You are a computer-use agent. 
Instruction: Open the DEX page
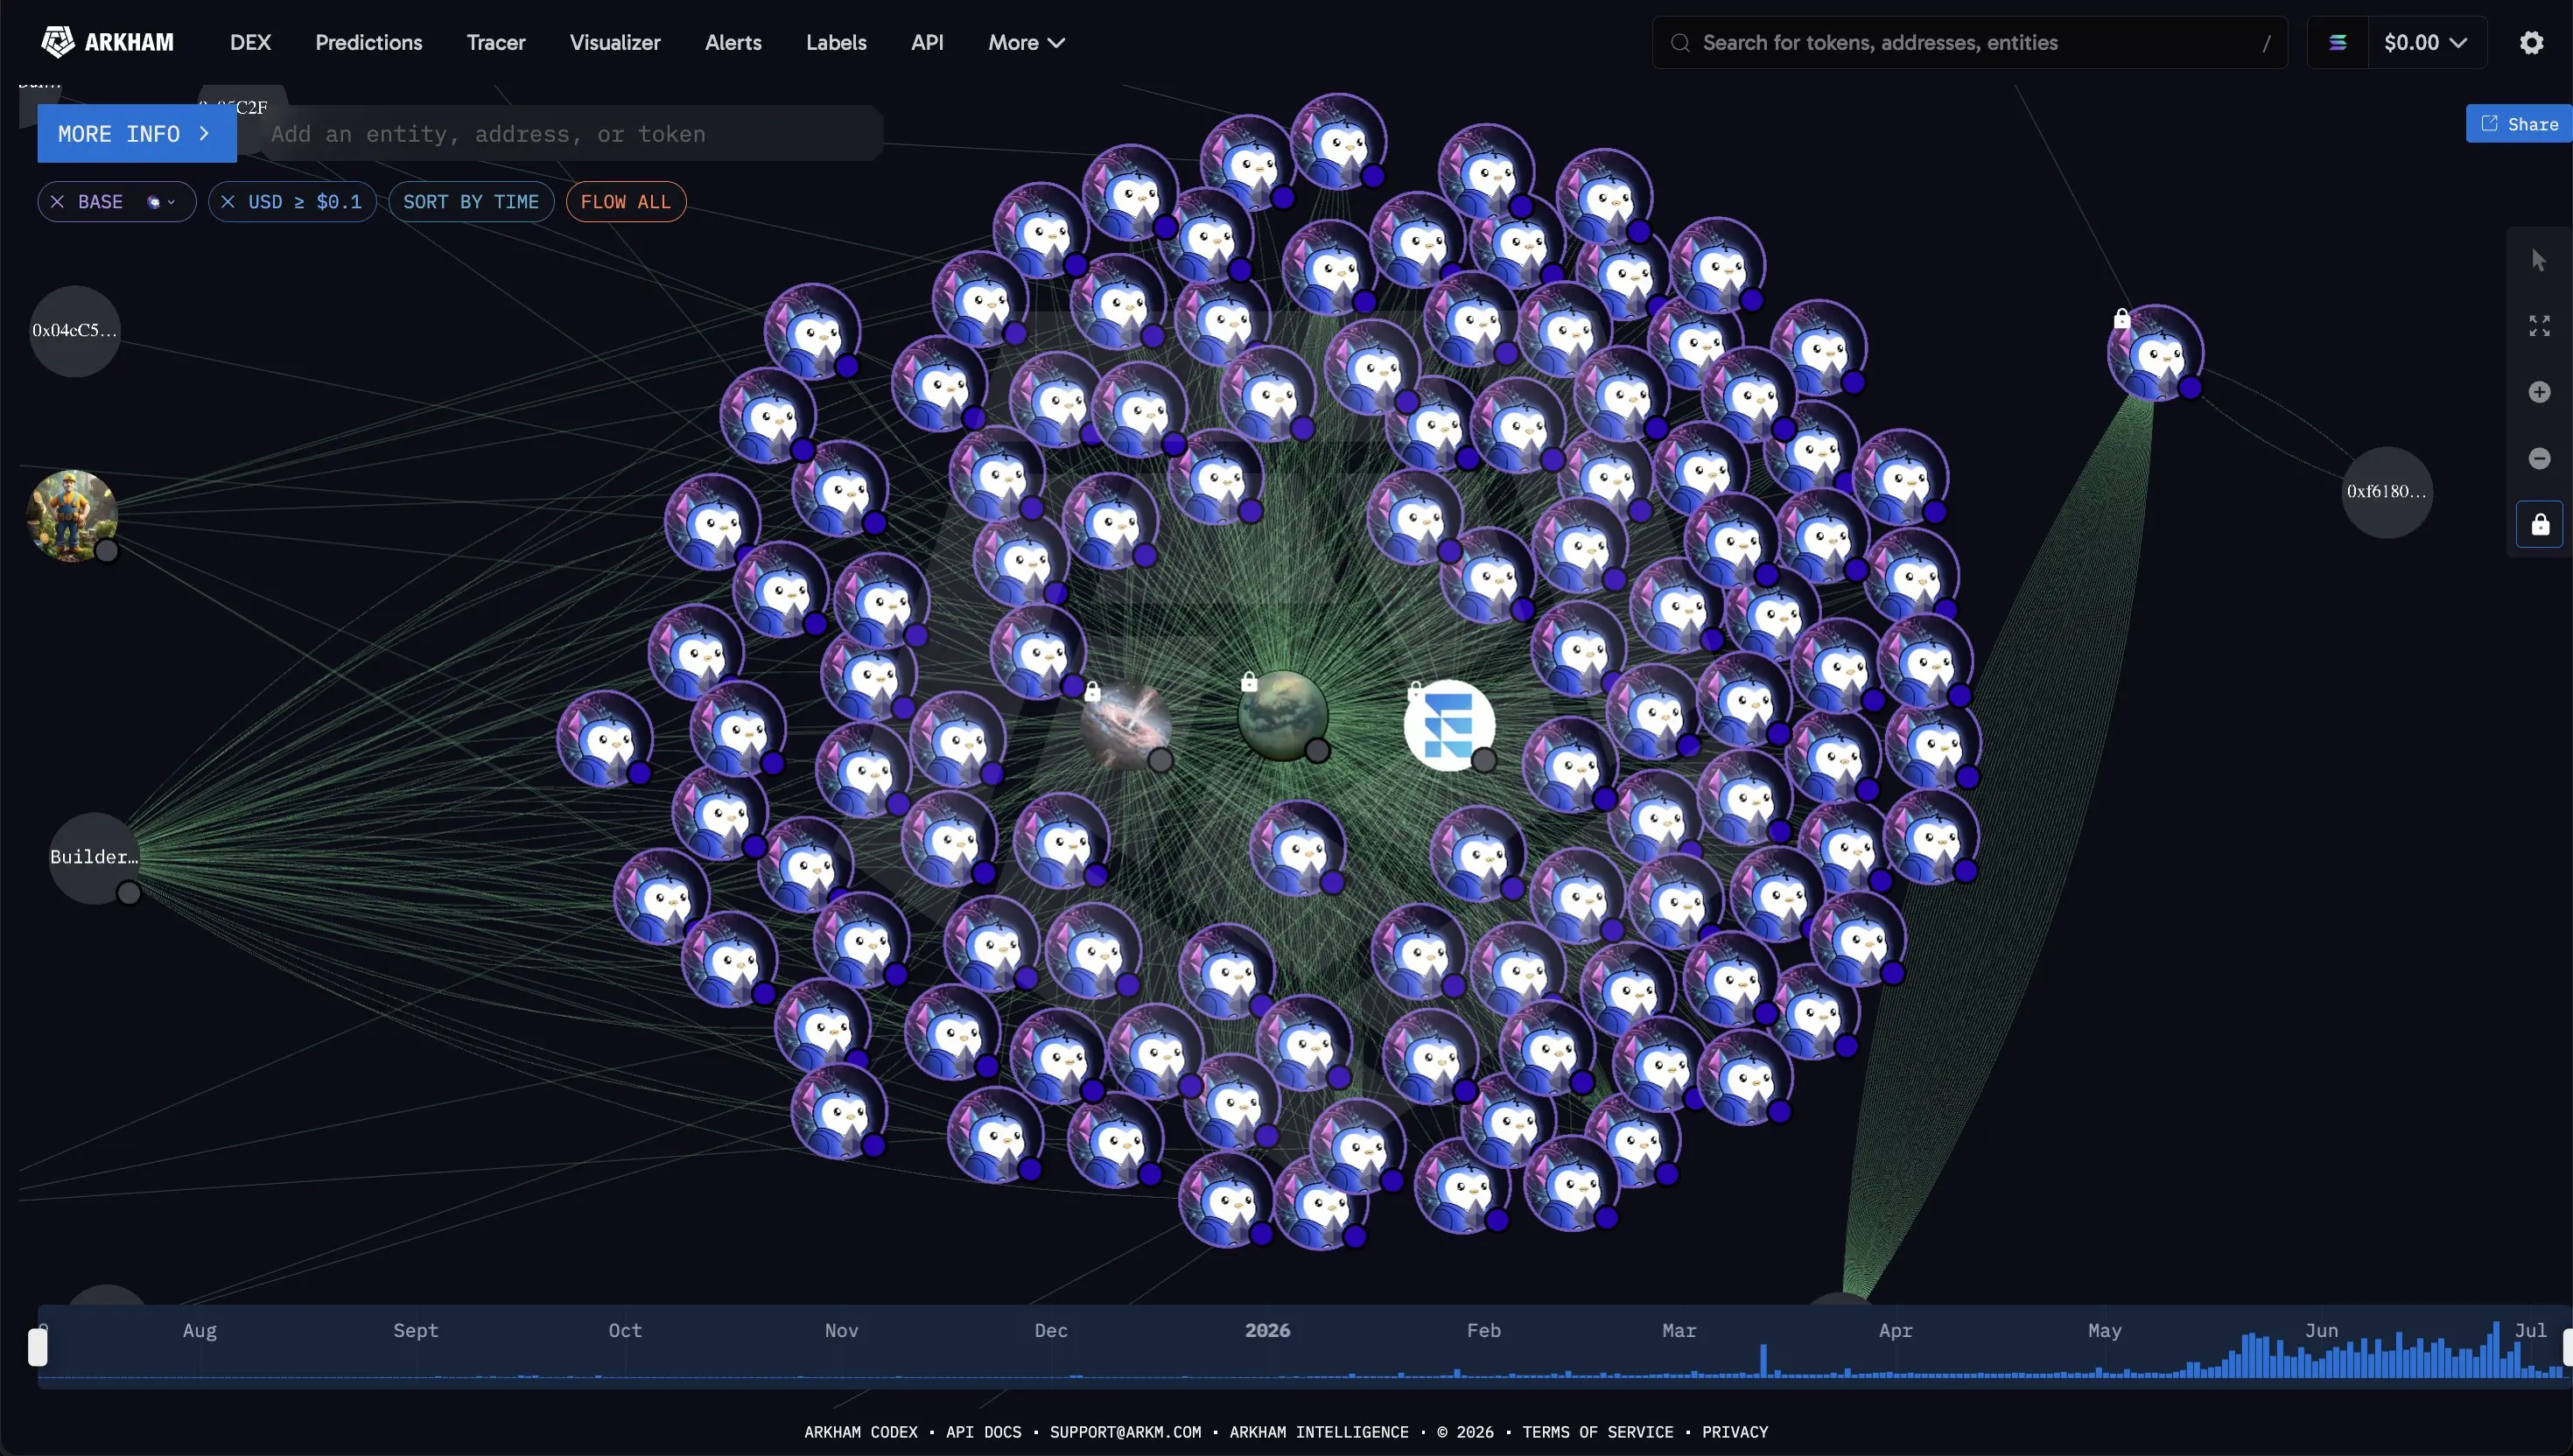[250, 42]
